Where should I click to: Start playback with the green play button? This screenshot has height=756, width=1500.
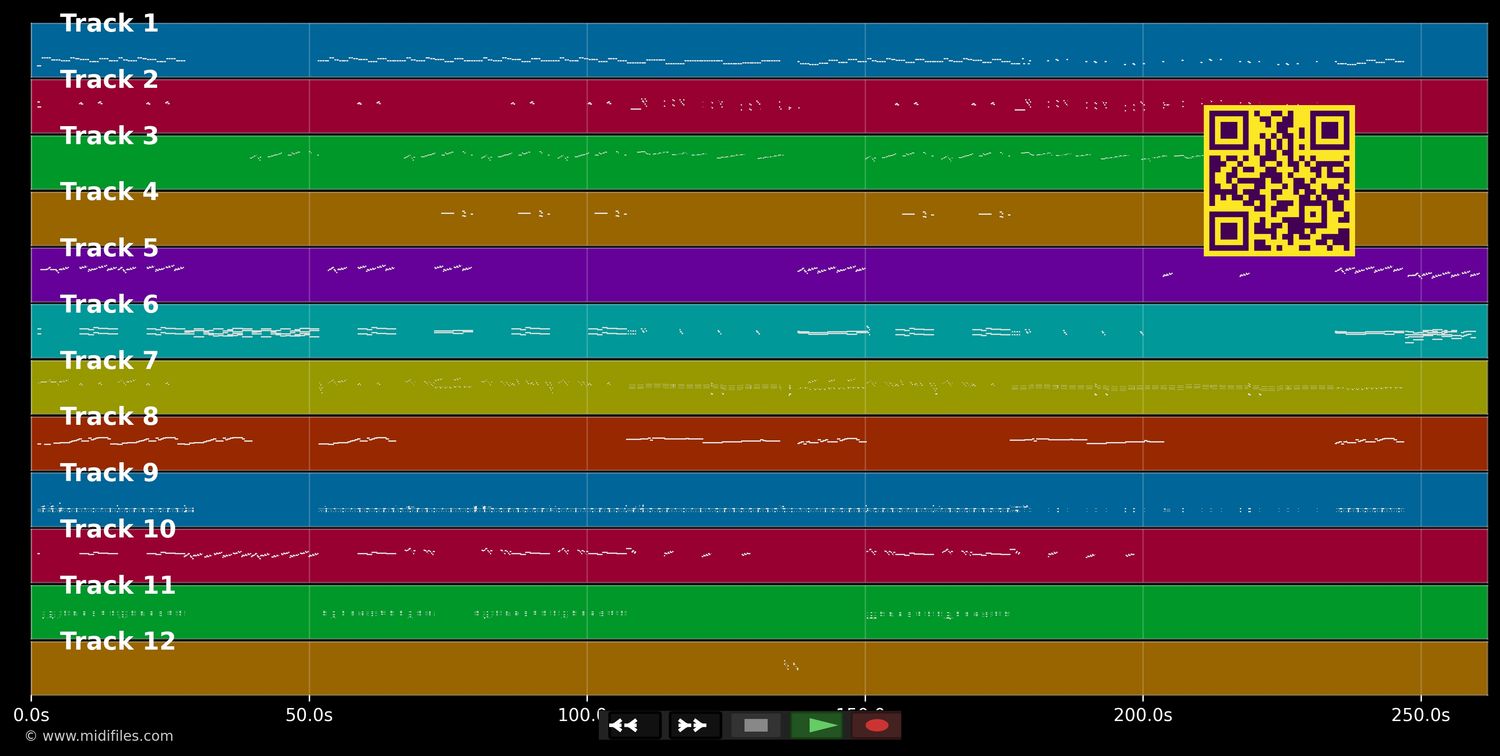pyautogui.click(x=817, y=725)
